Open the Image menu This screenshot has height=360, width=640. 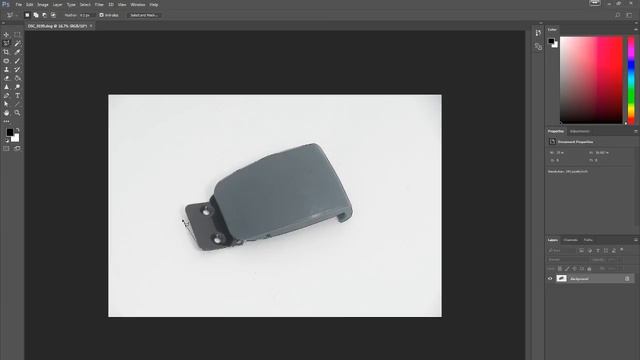coord(43,4)
